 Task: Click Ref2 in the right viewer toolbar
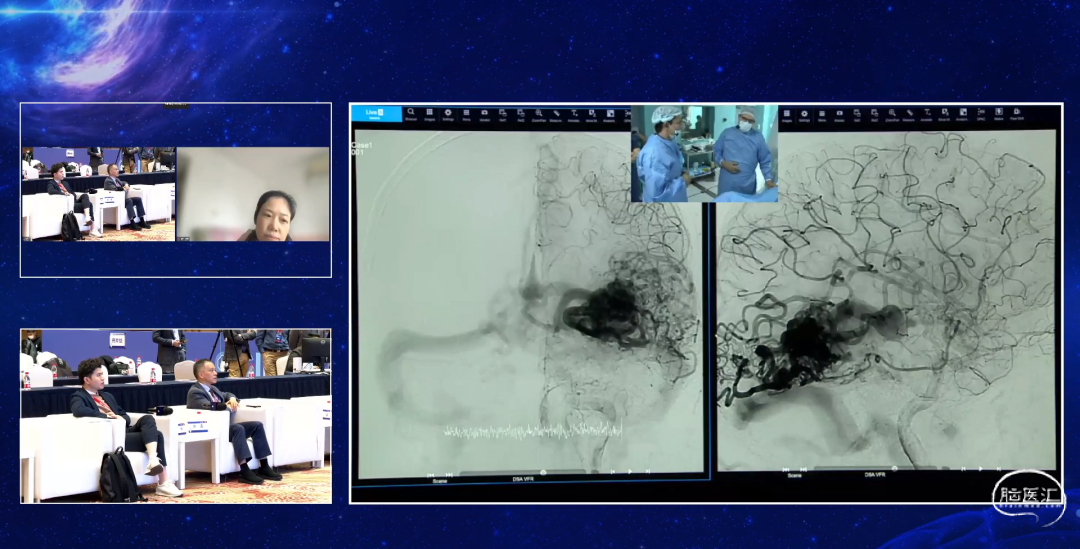874,115
